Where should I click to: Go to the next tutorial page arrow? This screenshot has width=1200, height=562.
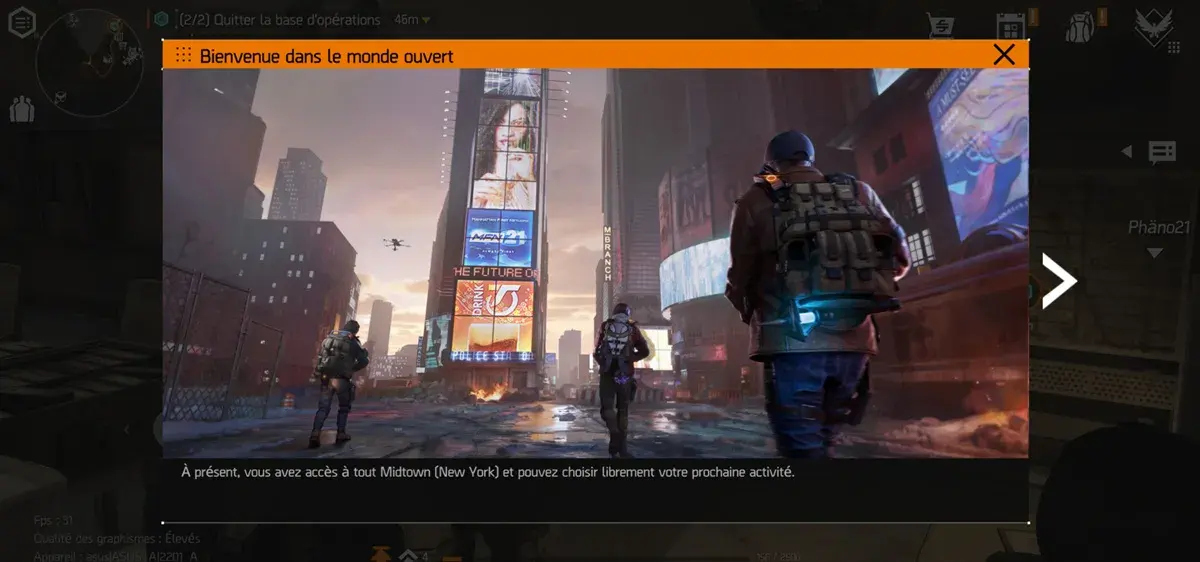(1058, 280)
